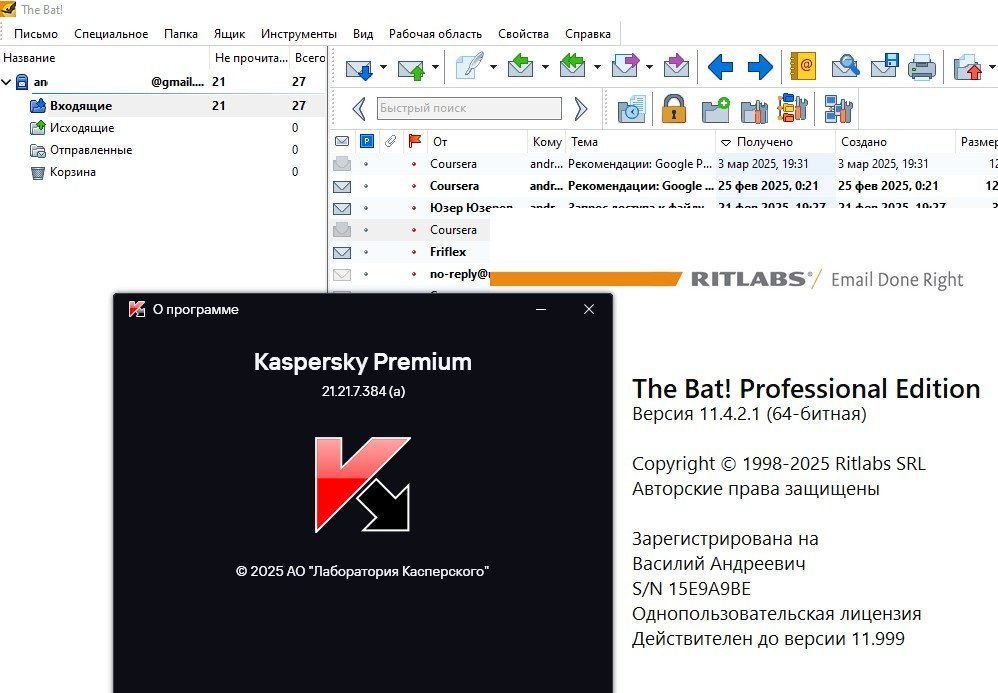Image resolution: width=998 pixels, height=693 pixels.
Task: Open the Address Book icon
Action: (x=803, y=66)
